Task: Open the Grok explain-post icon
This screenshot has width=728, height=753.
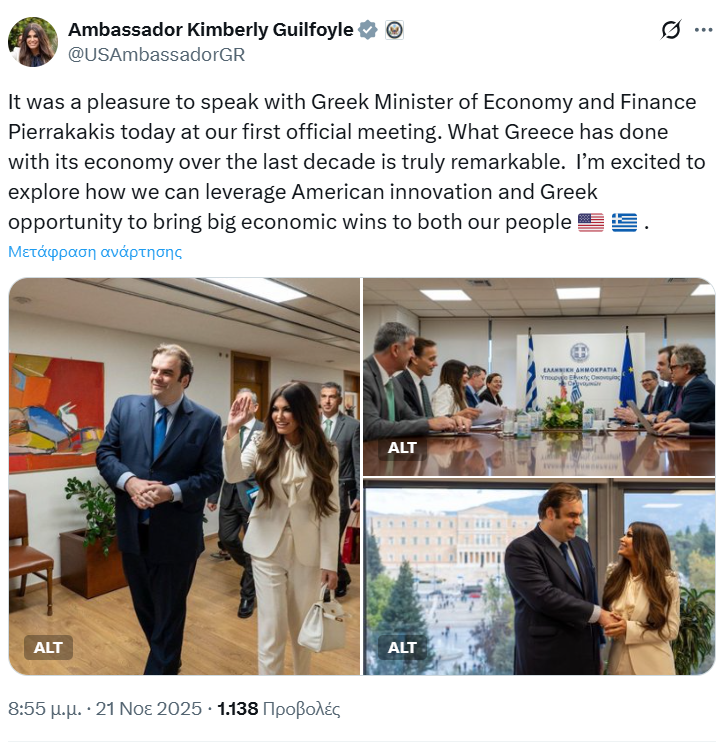Action: tap(671, 31)
